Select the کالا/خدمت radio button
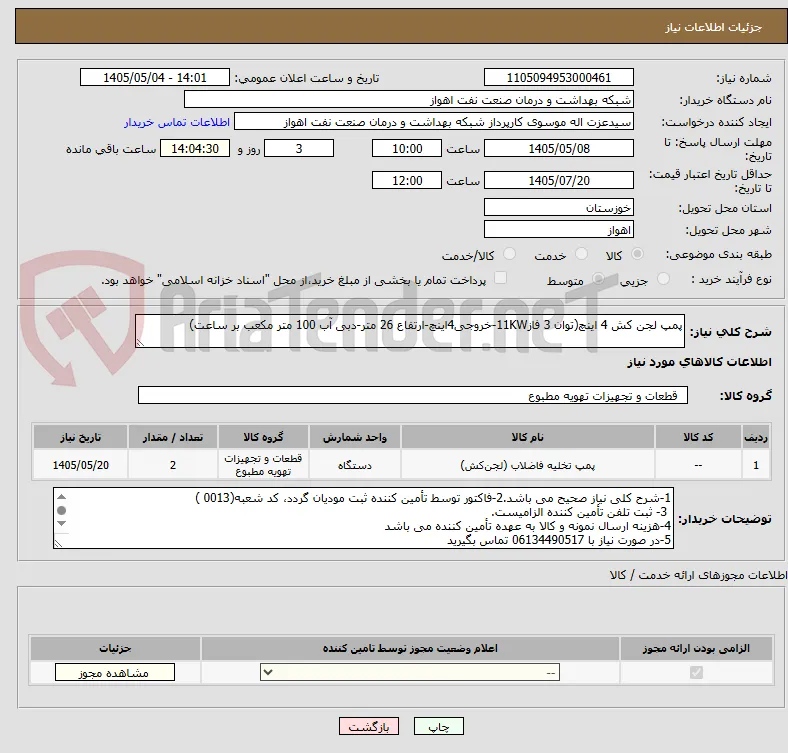 click(x=510, y=254)
